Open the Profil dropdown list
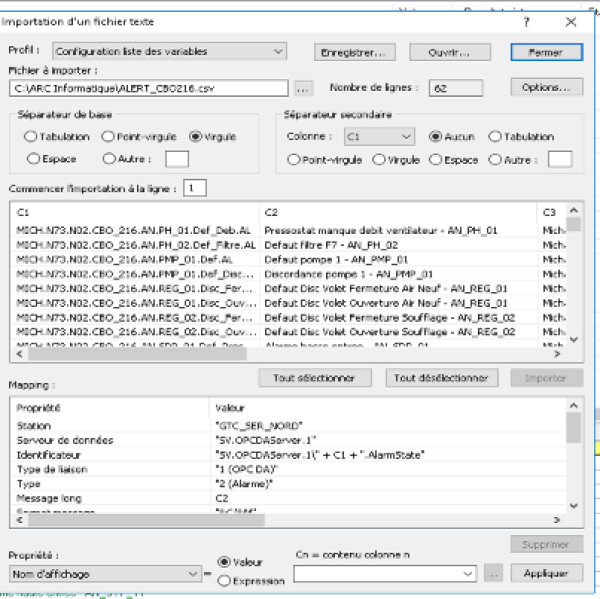This screenshot has height=599, width=600. click(x=278, y=51)
